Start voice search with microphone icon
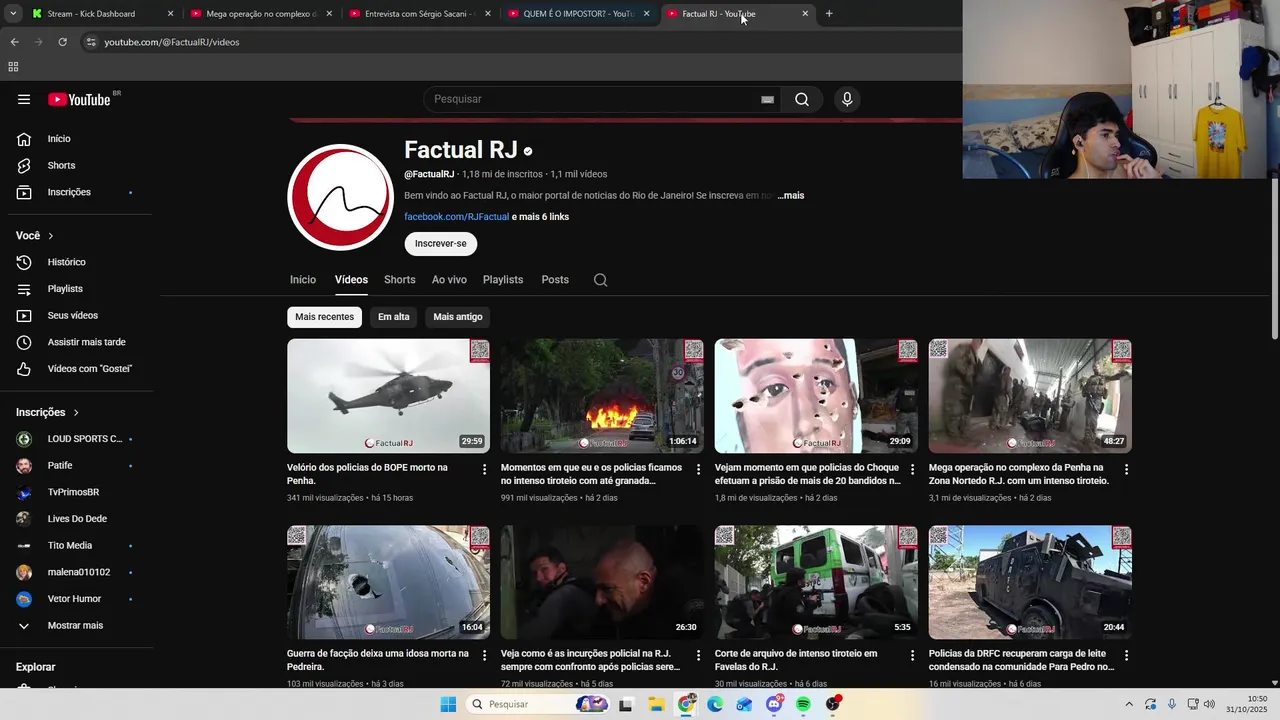This screenshot has width=1280, height=720. click(x=847, y=99)
